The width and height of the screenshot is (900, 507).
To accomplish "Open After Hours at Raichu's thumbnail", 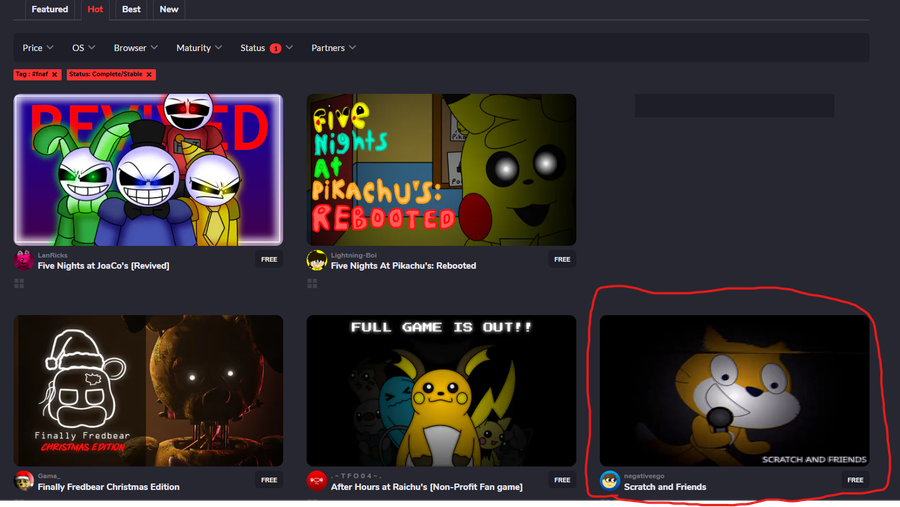I will point(441,390).
